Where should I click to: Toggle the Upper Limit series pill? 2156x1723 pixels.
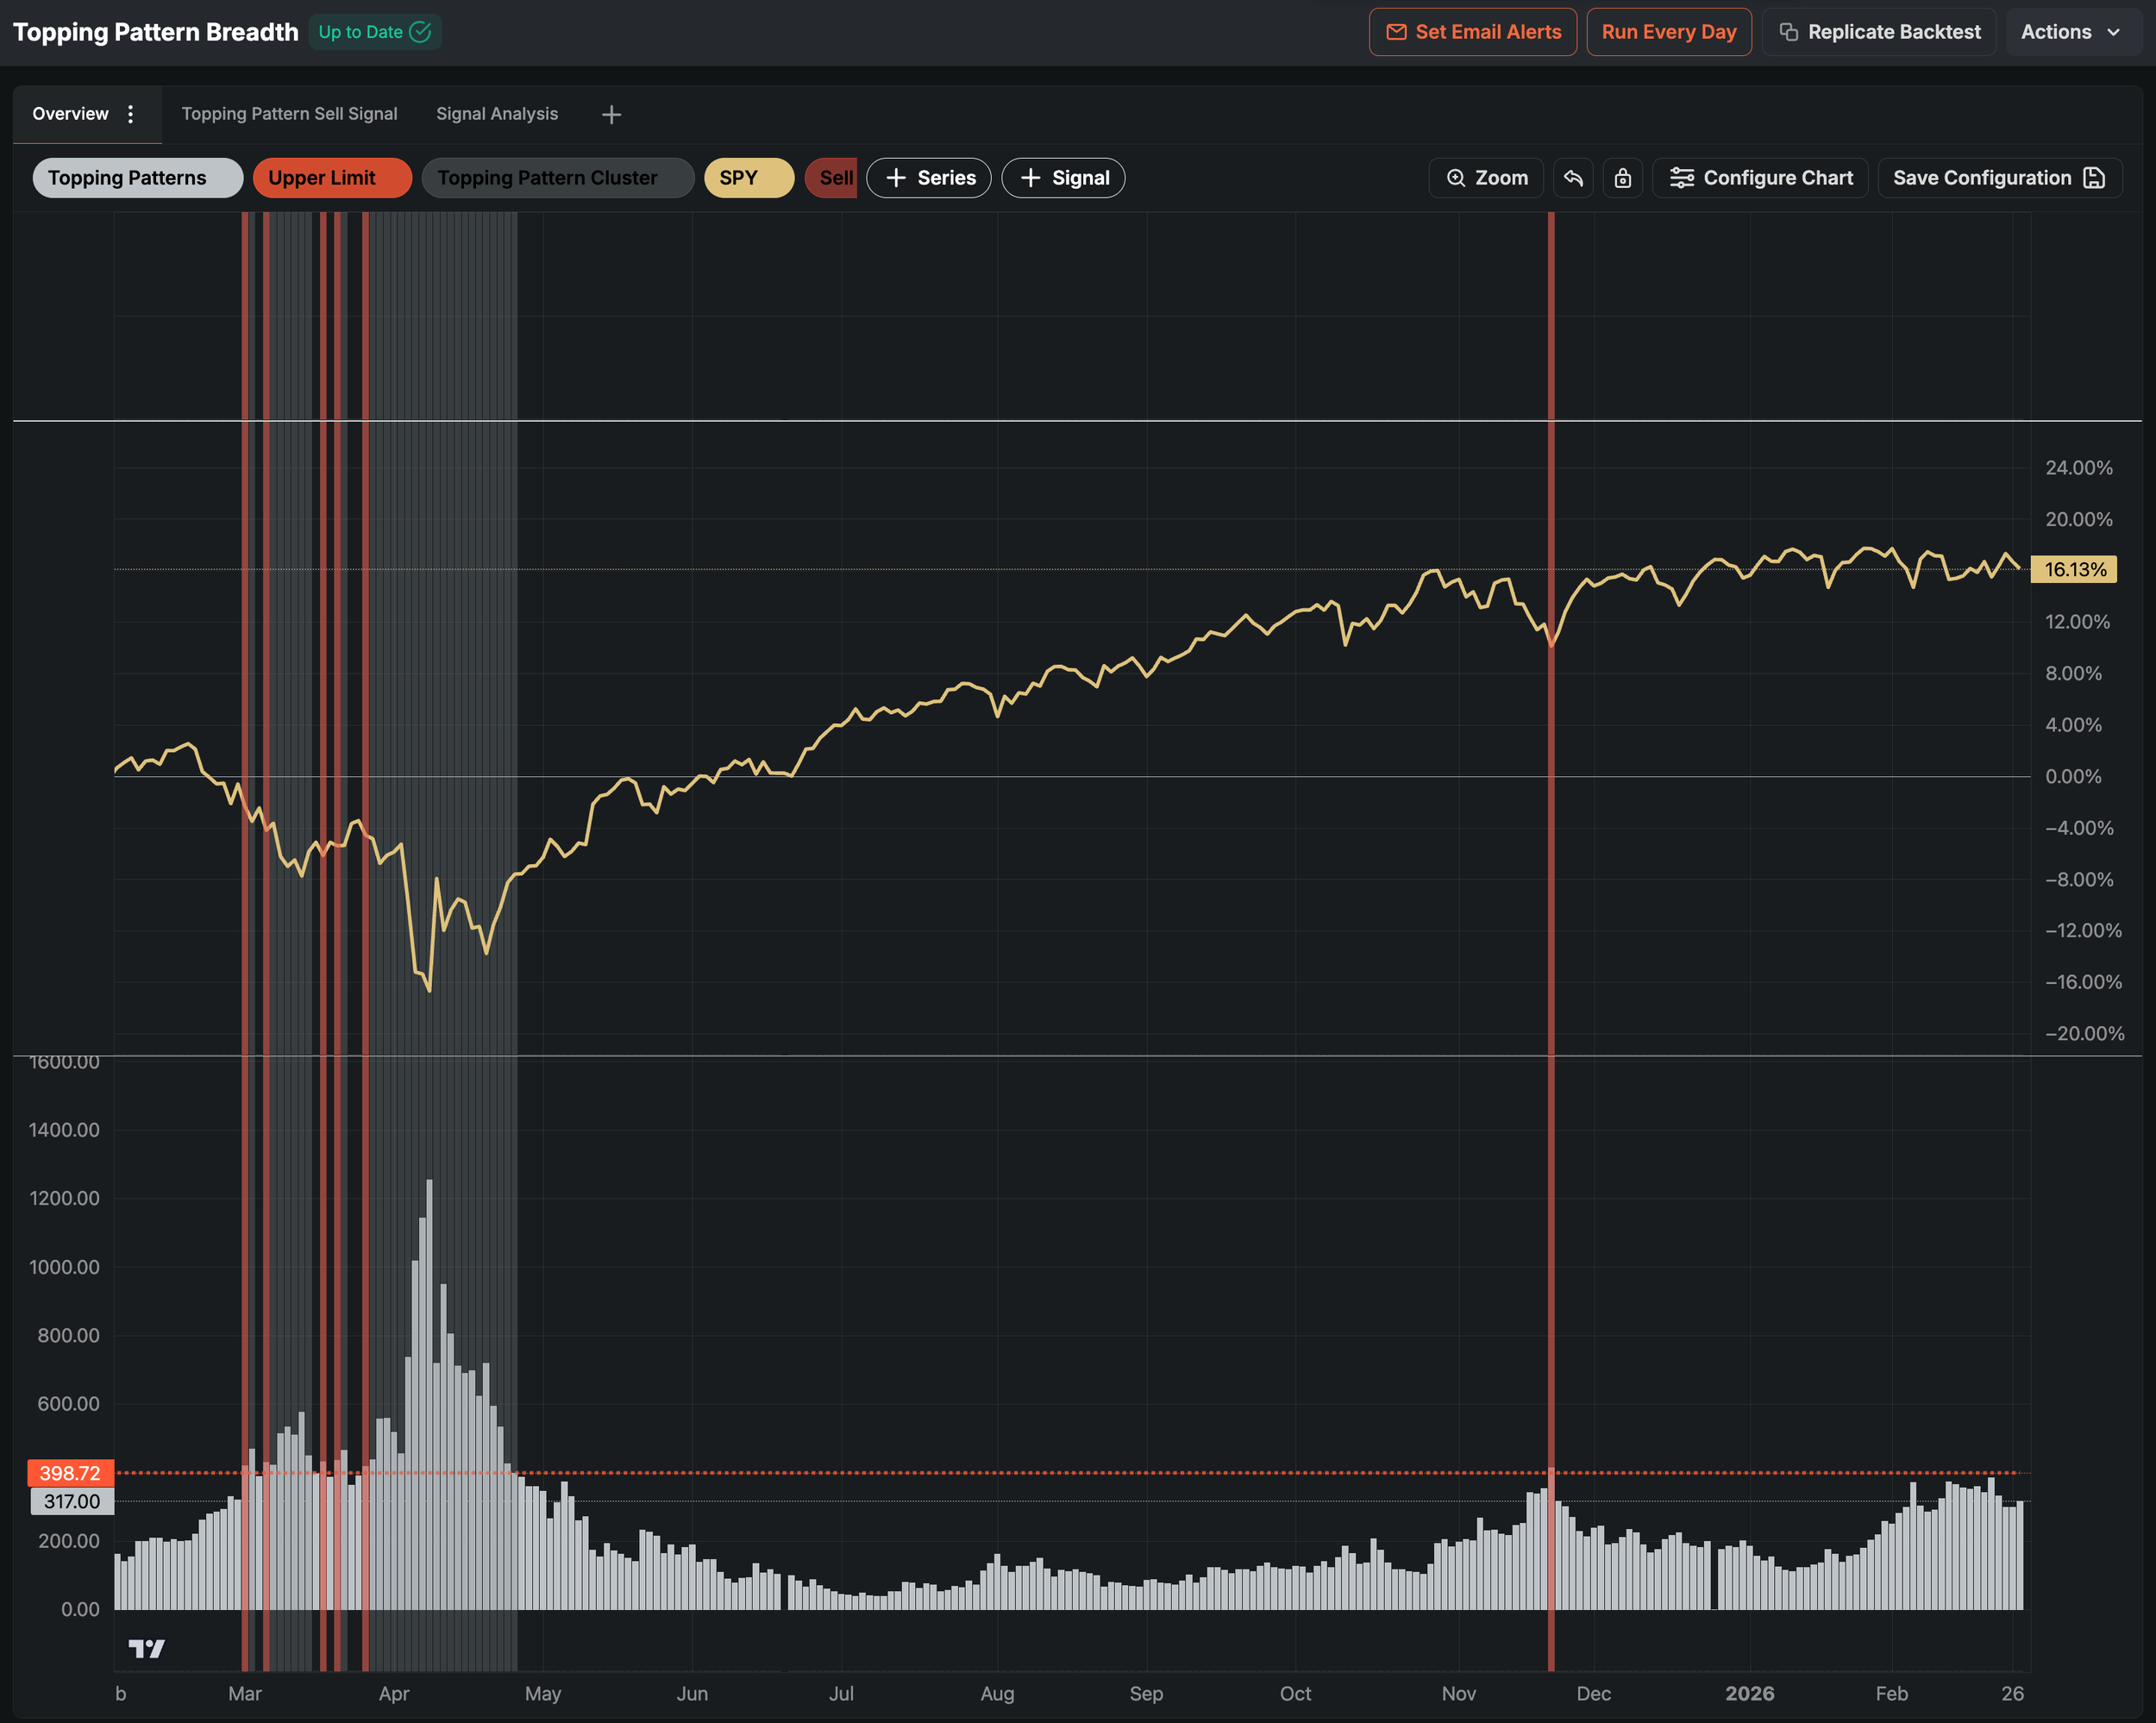coord(331,178)
